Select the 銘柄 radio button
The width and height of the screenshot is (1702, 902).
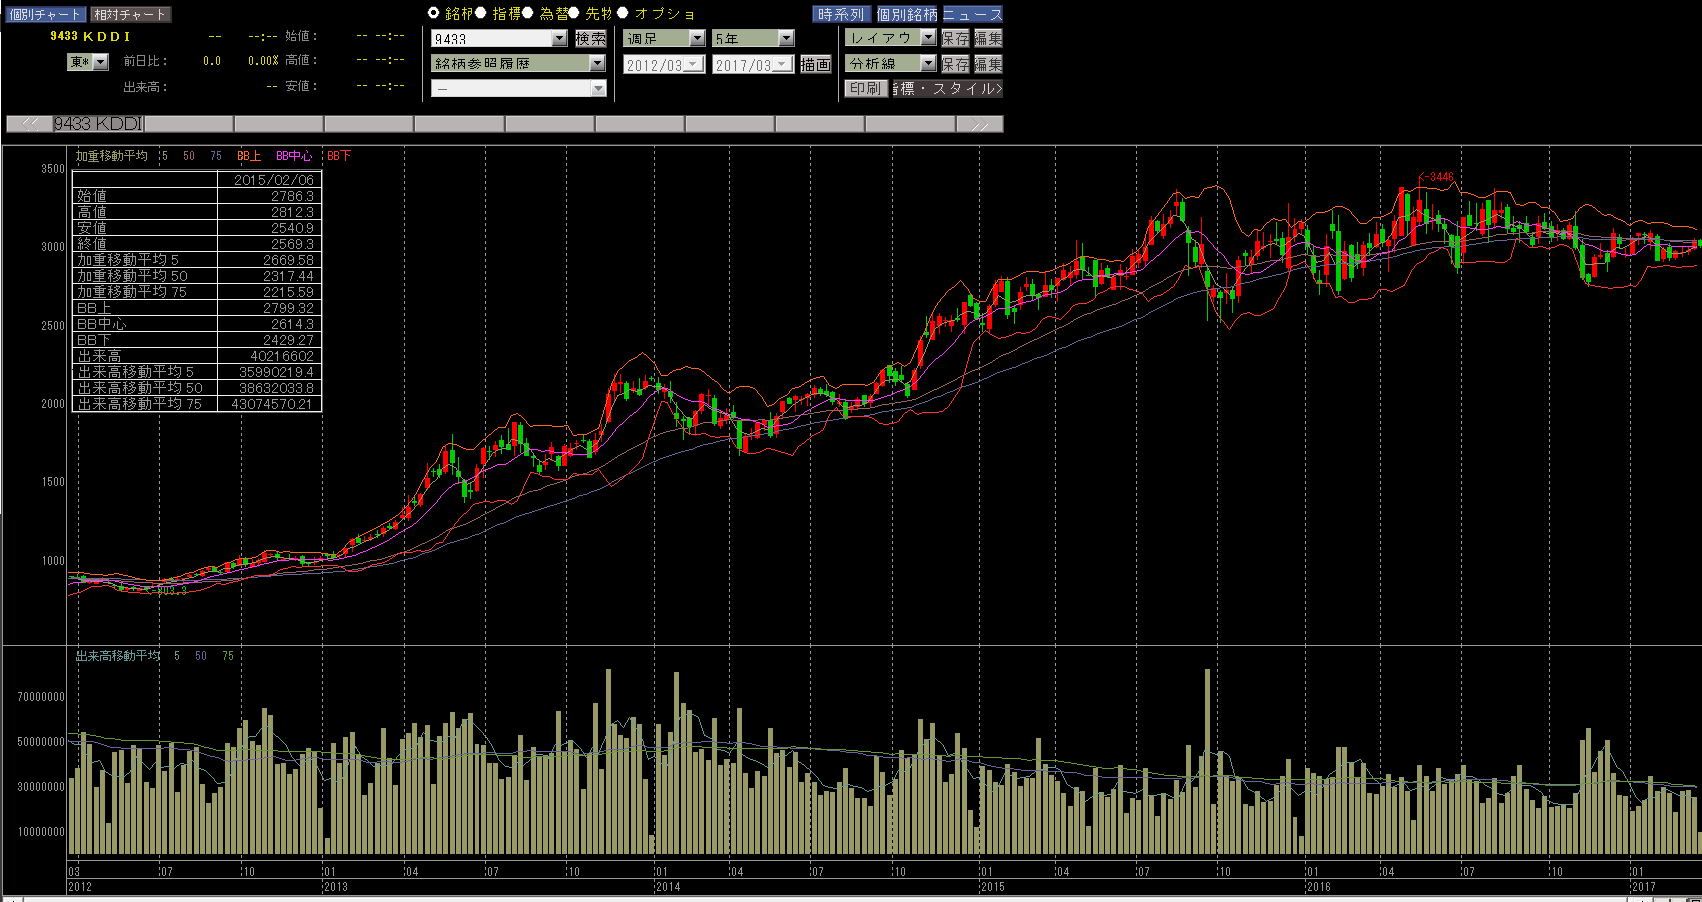coord(433,13)
